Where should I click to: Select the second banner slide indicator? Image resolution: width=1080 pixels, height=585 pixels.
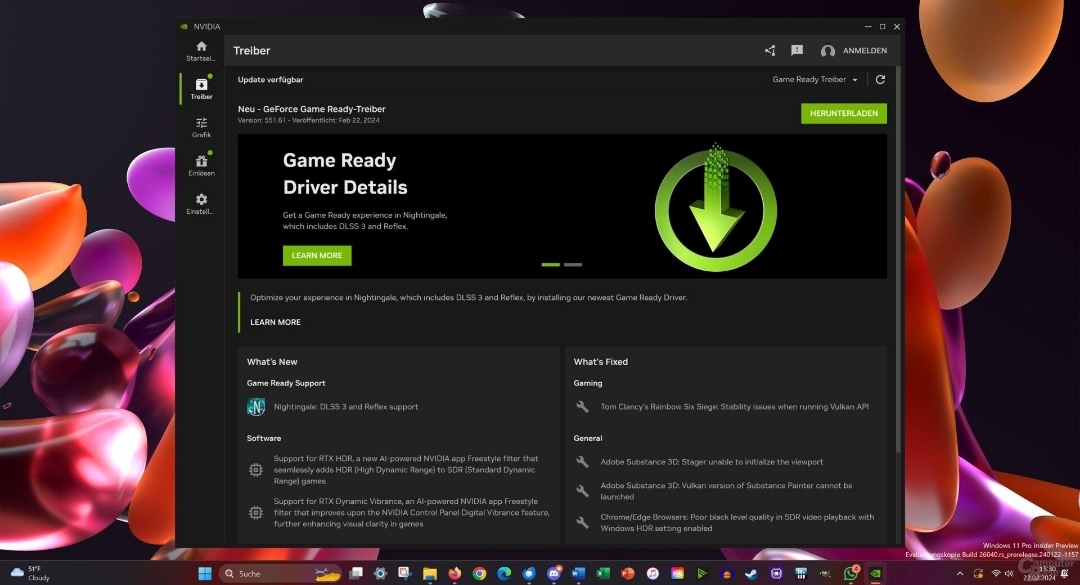[x=573, y=265]
